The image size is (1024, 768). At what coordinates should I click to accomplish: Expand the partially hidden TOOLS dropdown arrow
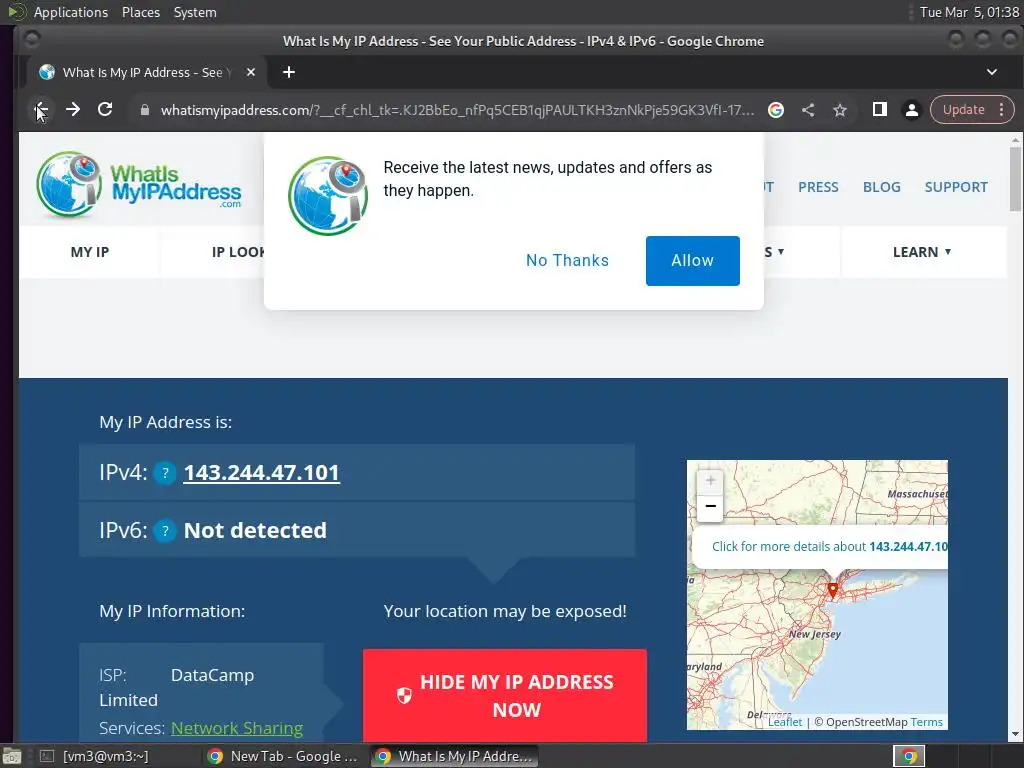point(780,251)
